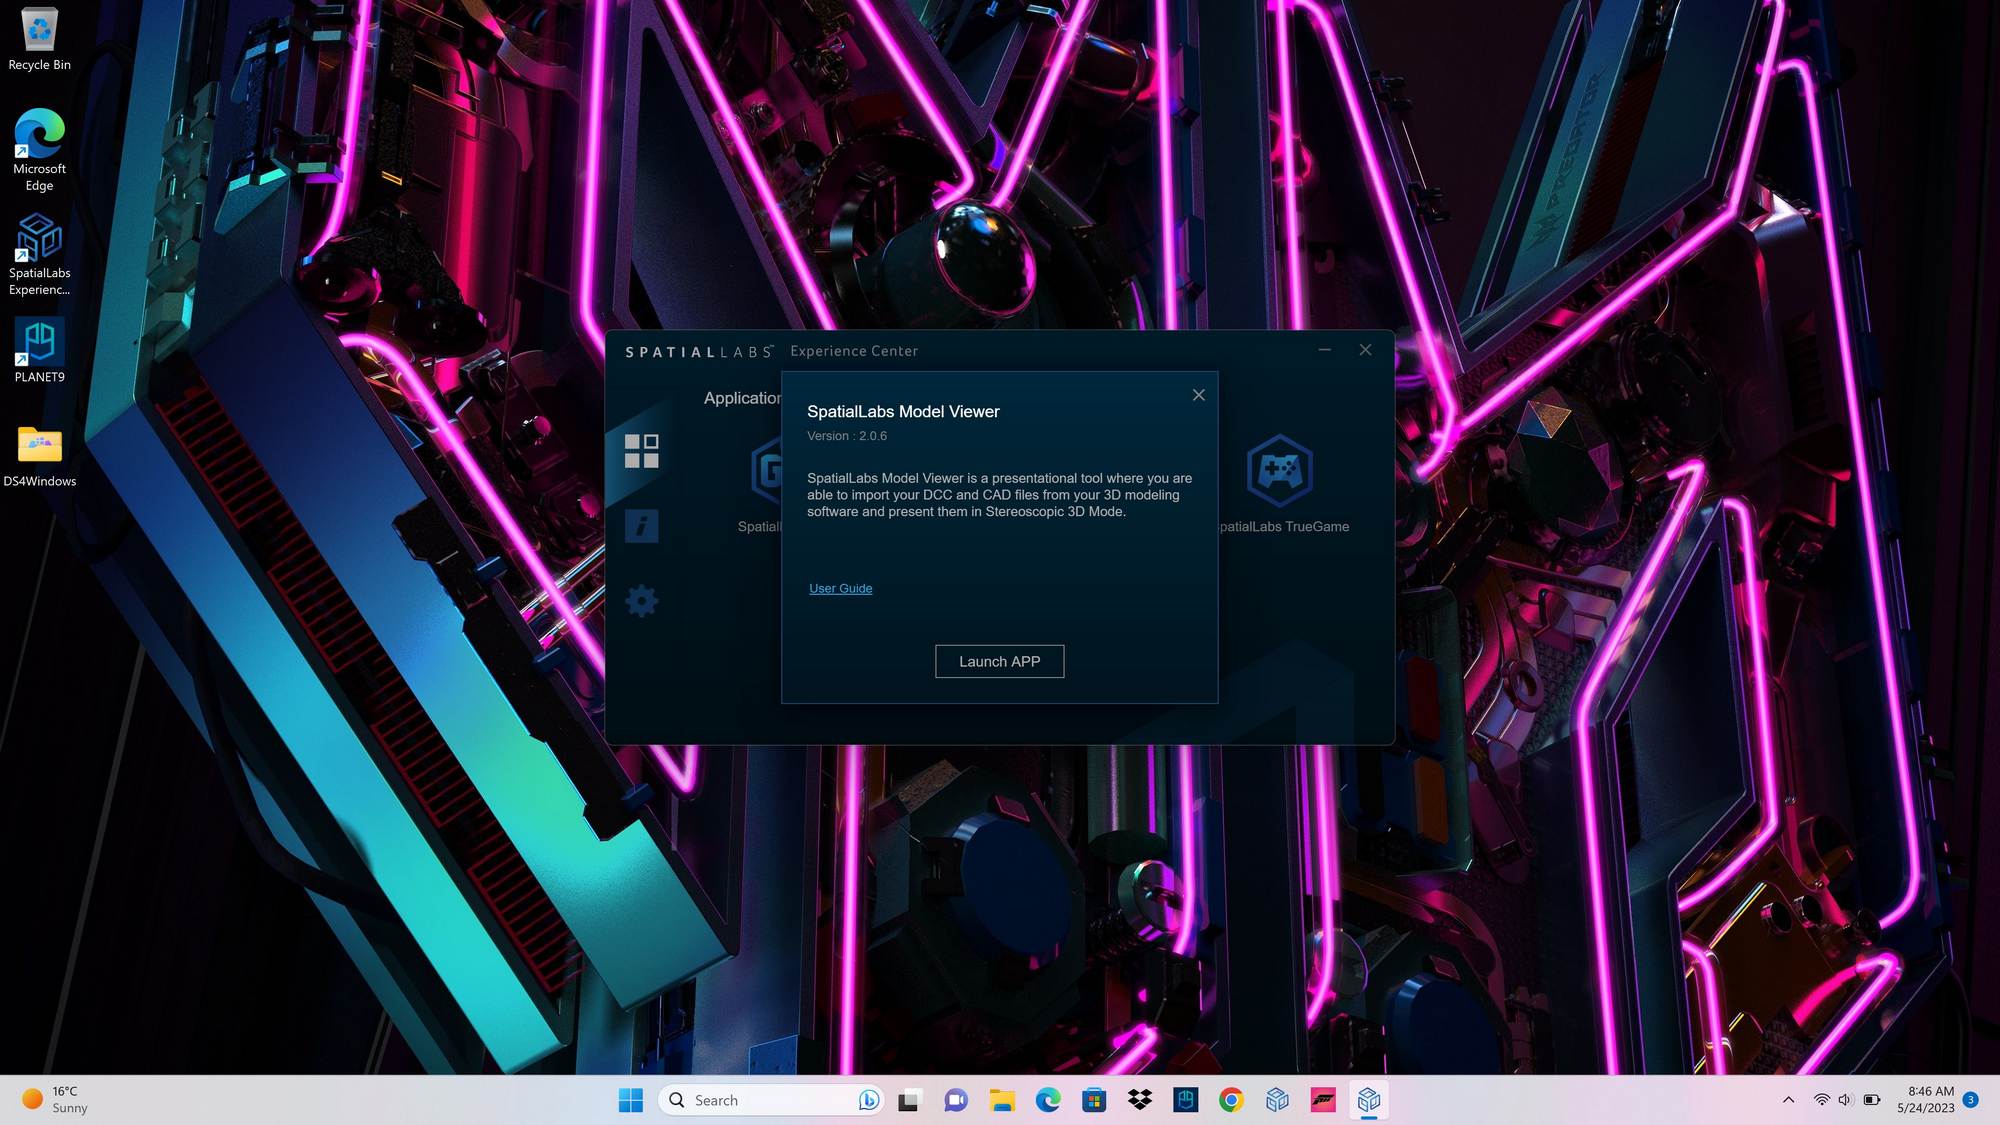Select PLANET9 desktop shortcut
2000x1125 pixels.
point(39,350)
